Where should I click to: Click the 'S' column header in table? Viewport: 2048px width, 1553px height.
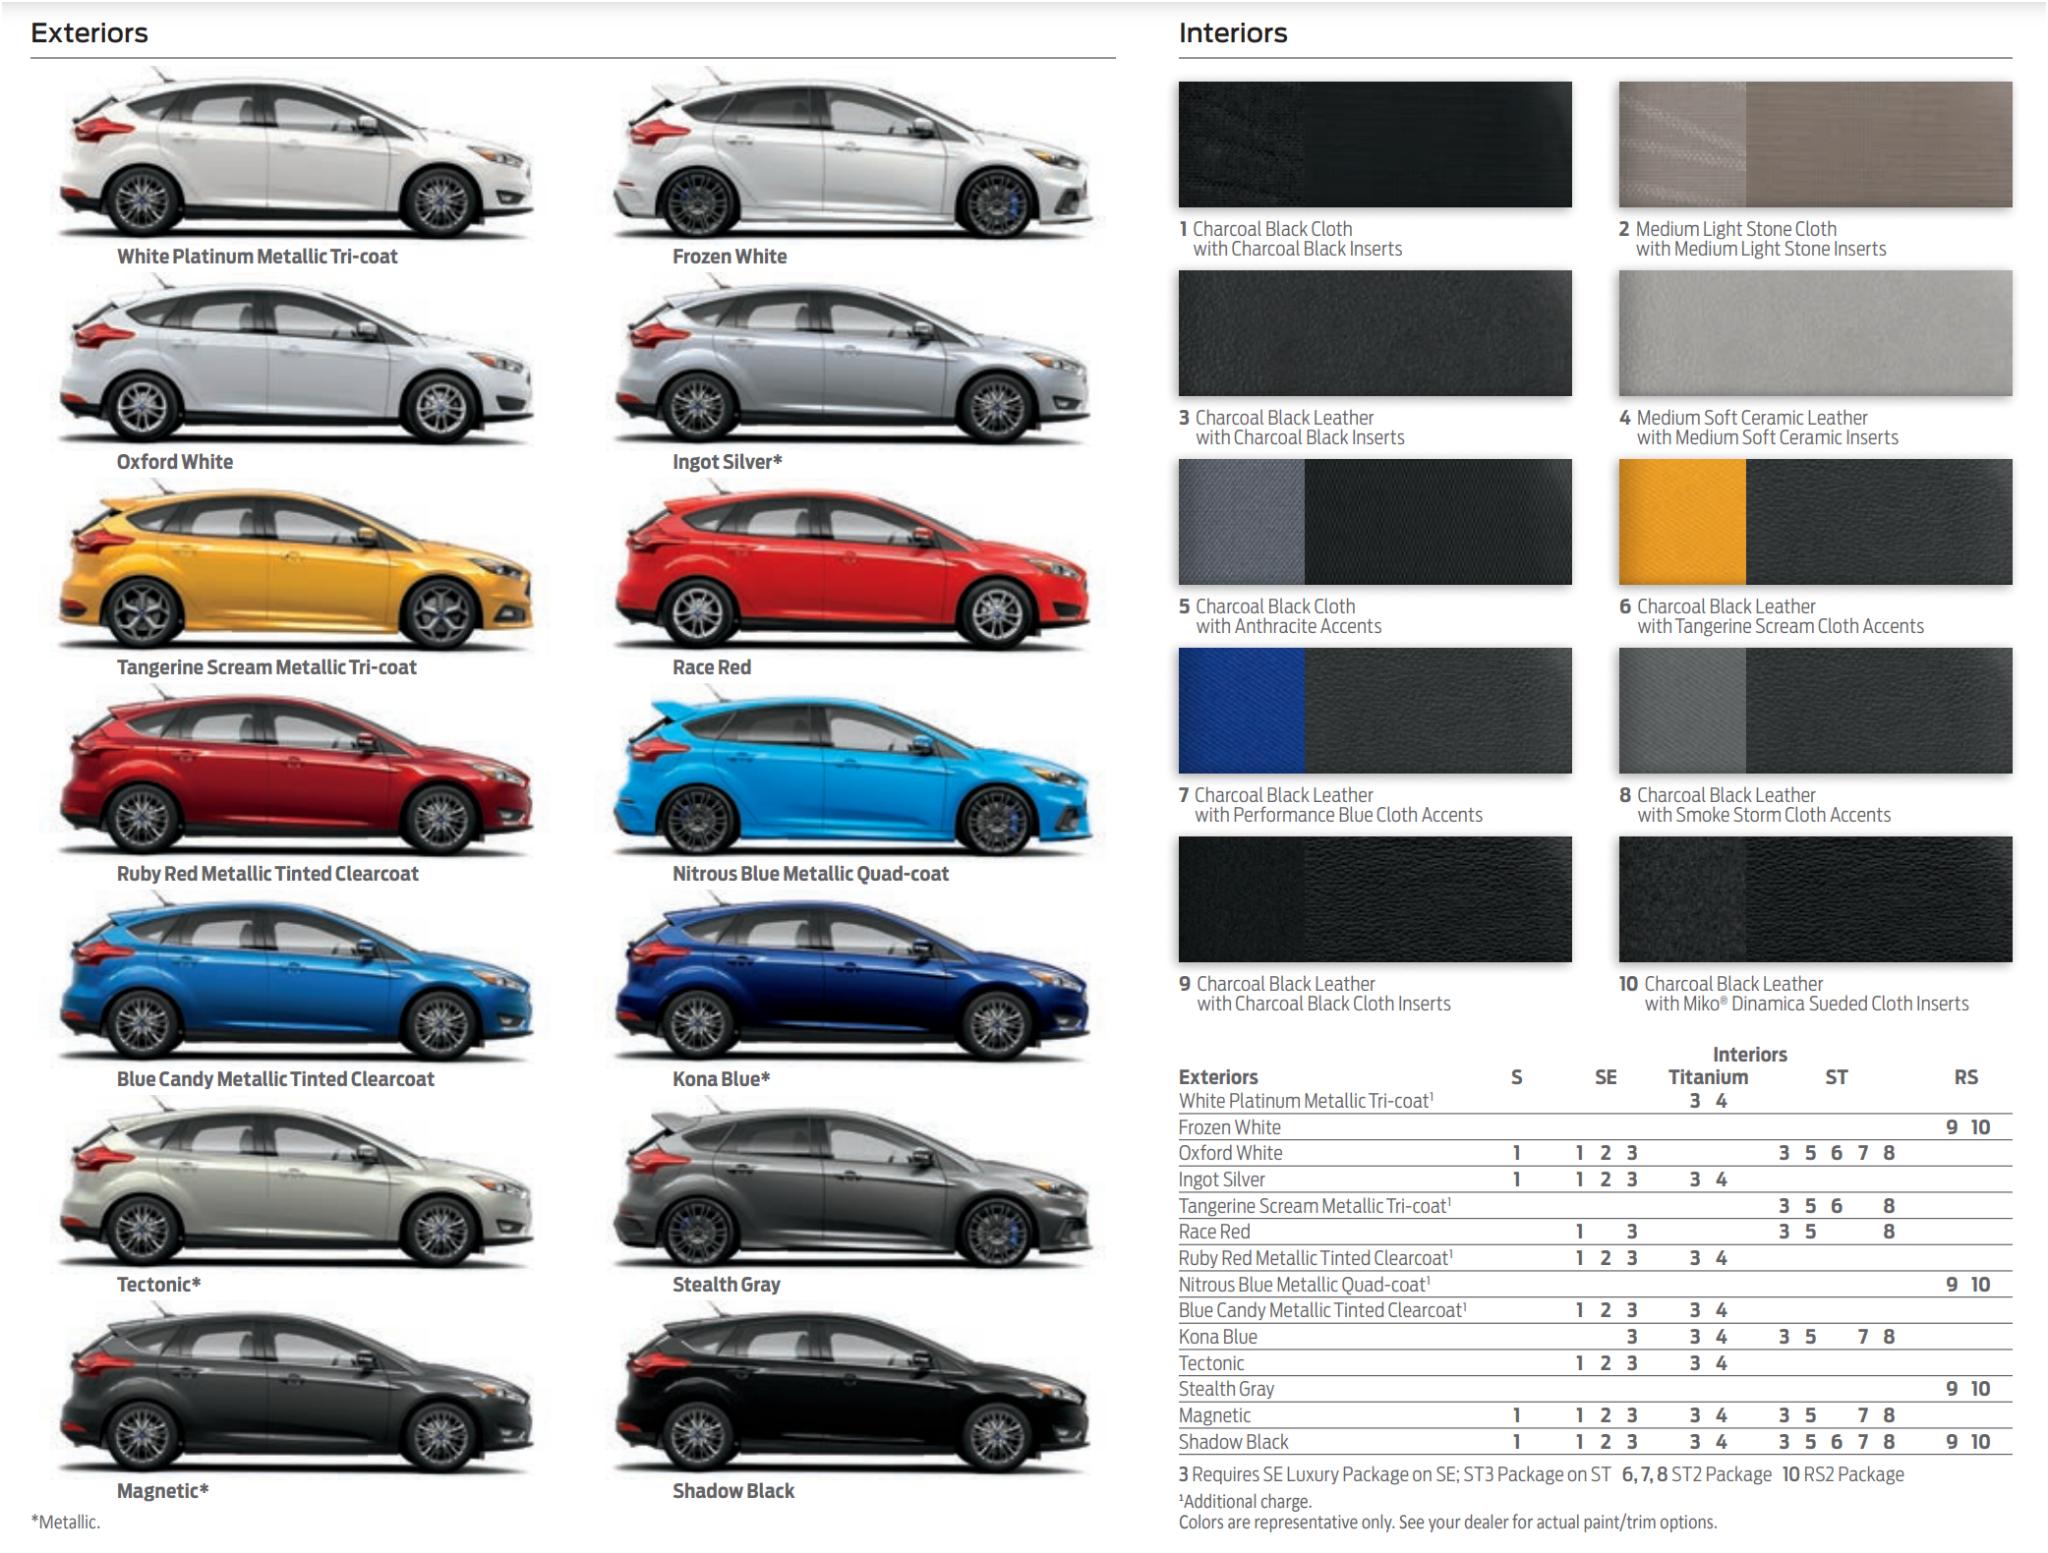[1516, 1077]
